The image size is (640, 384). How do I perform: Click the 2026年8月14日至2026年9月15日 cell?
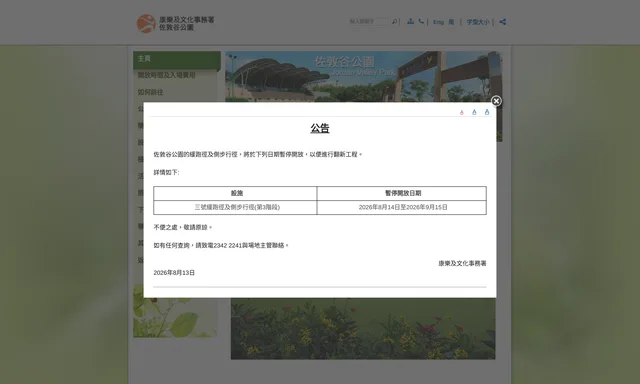[x=402, y=207]
